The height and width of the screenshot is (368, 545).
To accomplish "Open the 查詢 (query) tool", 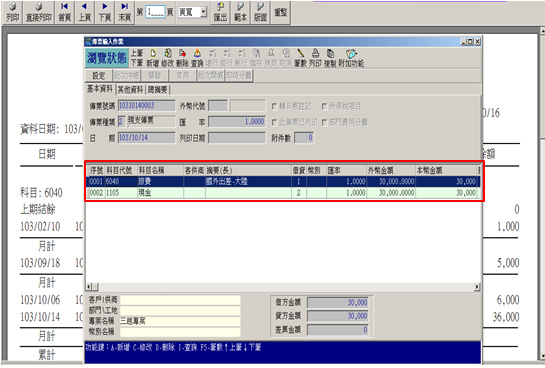I will click(x=197, y=58).
